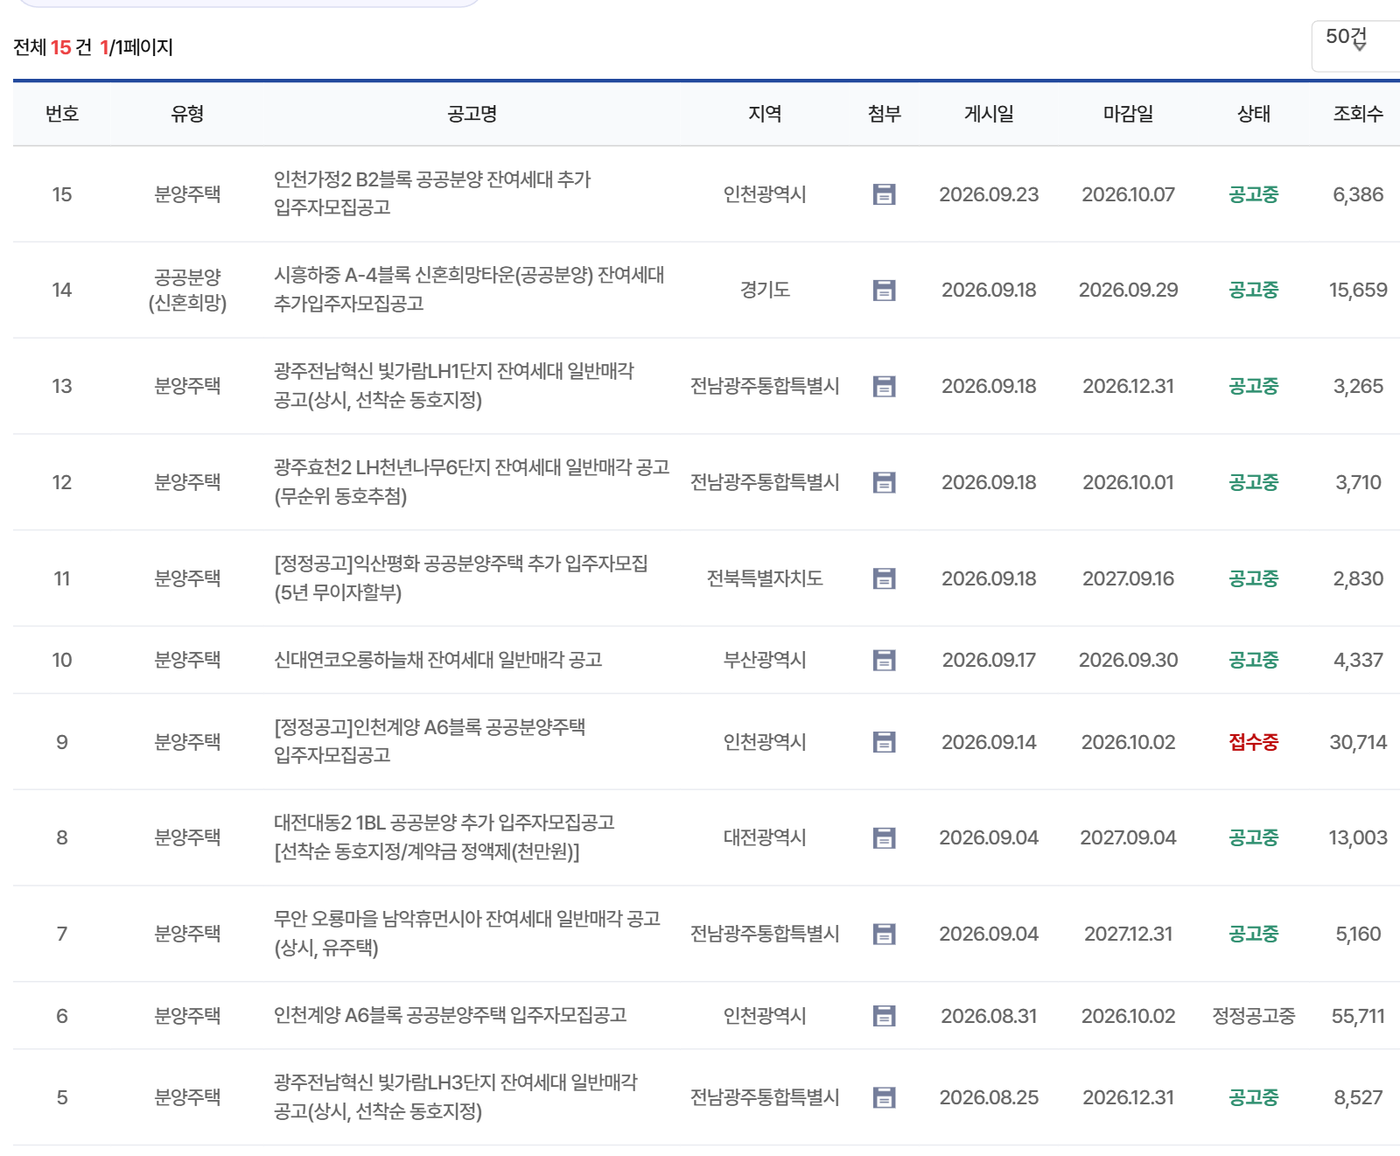Open the 무안 오룡마을 남악휴먼시아 notice
The height and width of the screenshot is (1156, 1400).
point(467,933)
